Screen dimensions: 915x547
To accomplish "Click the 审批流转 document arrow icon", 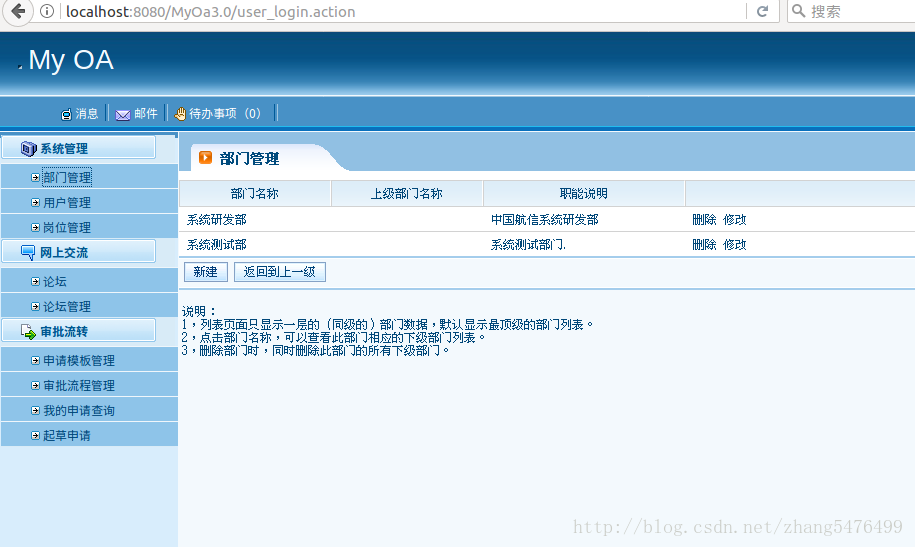I will 28,332.
